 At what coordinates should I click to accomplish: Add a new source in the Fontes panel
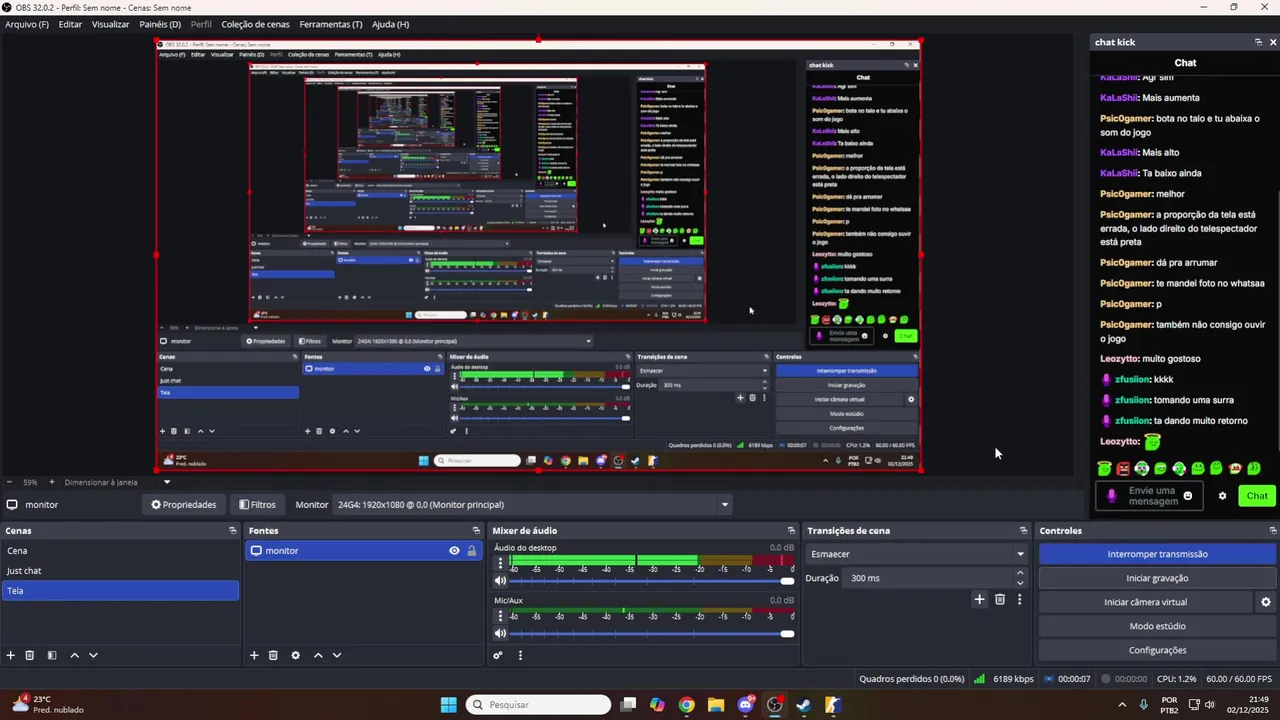tap(254, 655)
